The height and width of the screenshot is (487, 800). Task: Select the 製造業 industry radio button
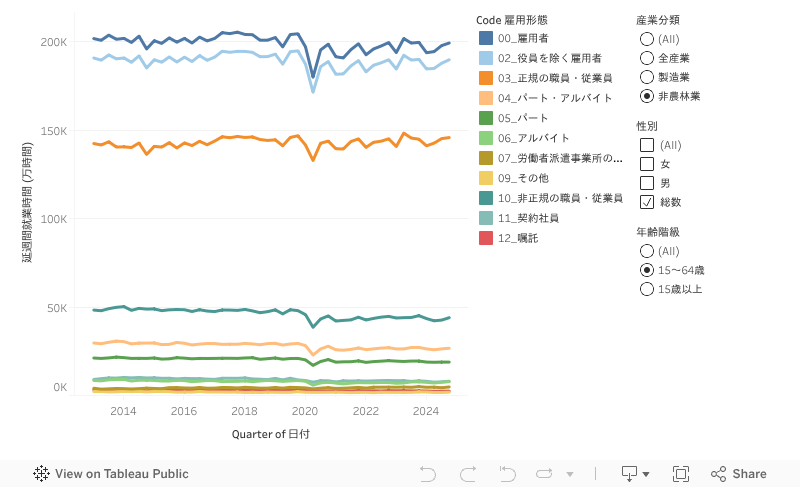[647, 77]
